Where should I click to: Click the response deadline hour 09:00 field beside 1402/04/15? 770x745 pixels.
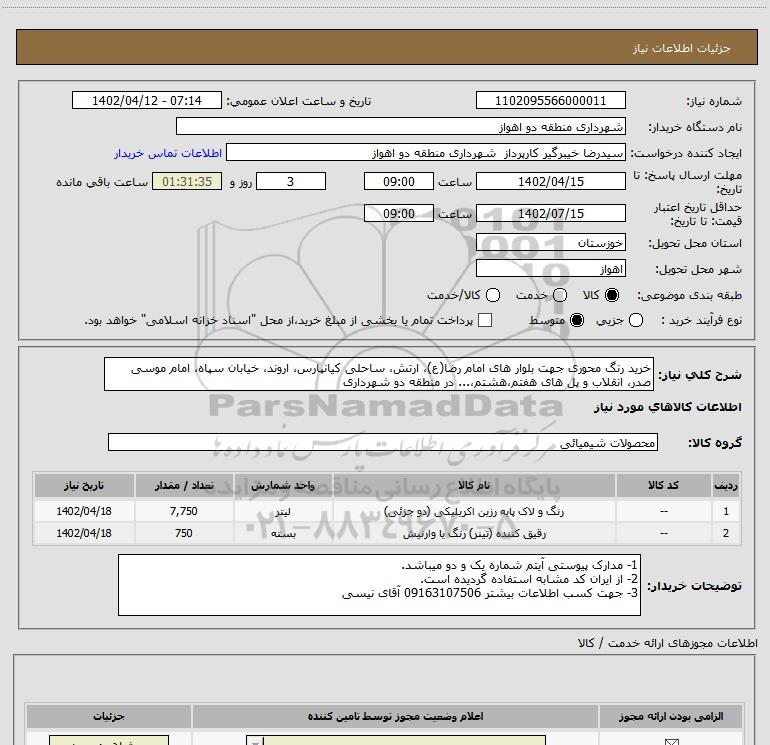[x=399, y=181]
